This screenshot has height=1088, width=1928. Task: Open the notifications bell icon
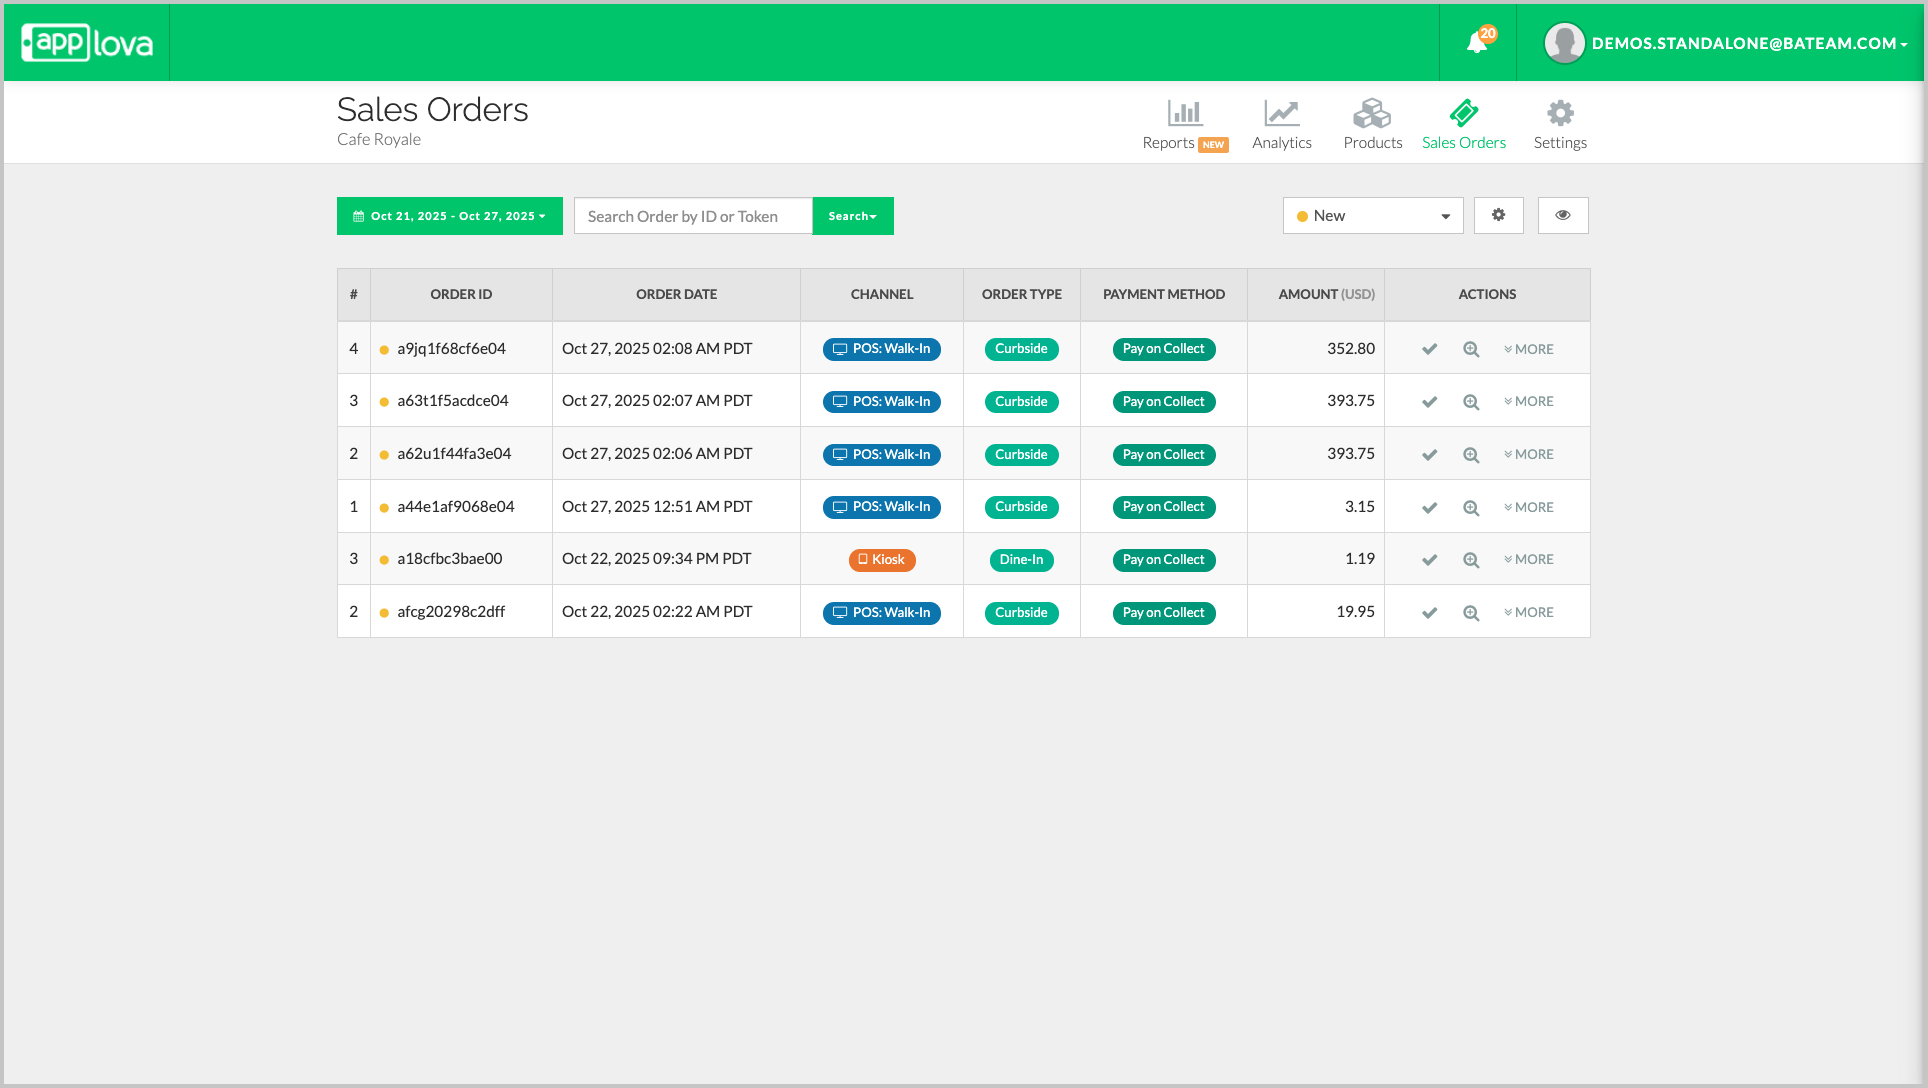(1477, 43)
